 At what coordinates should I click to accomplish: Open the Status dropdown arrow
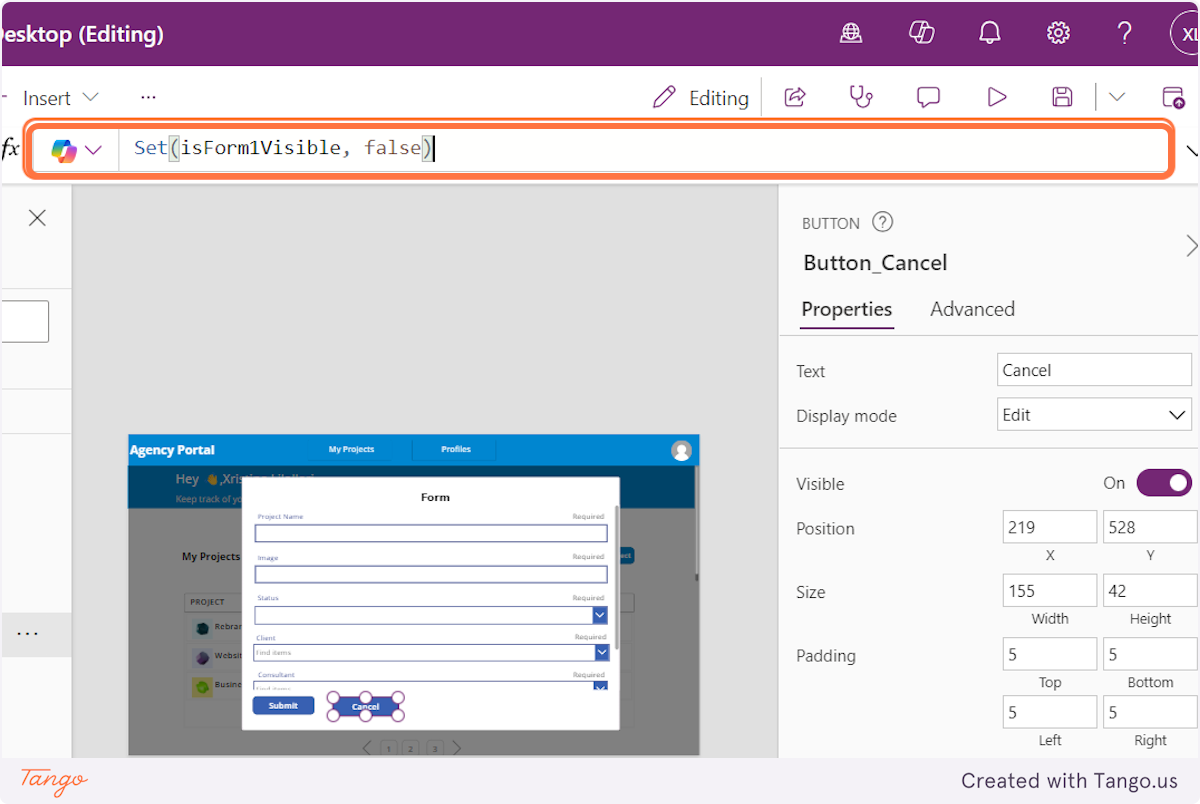point(600,615)
